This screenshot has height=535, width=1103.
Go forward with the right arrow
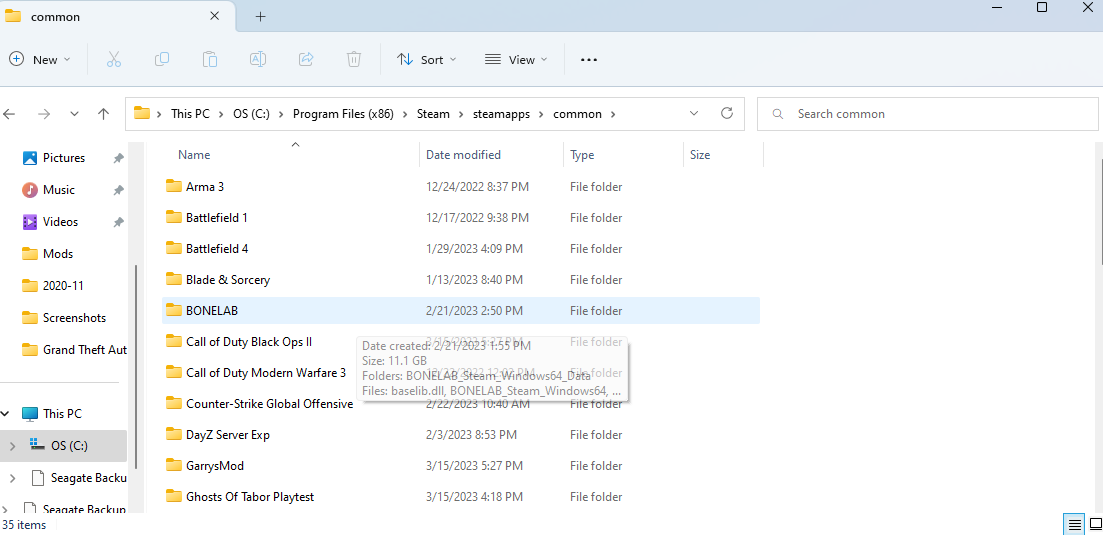(x=44, y=114)
